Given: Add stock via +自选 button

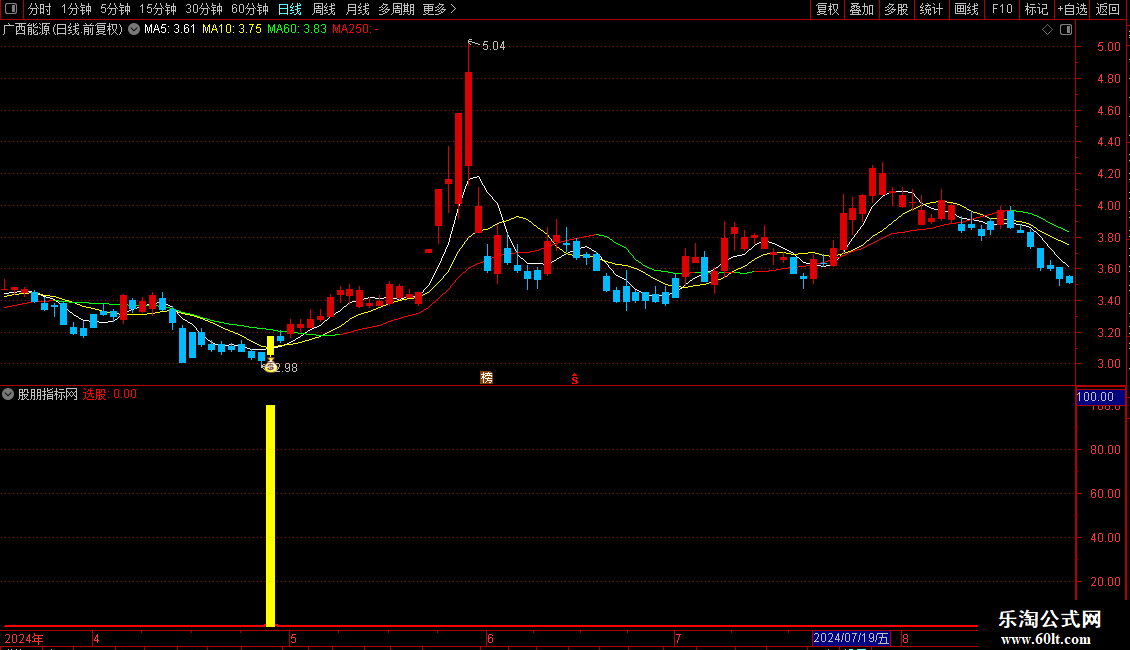Looking at the screenshot, I should click(x=1072, y=9).
